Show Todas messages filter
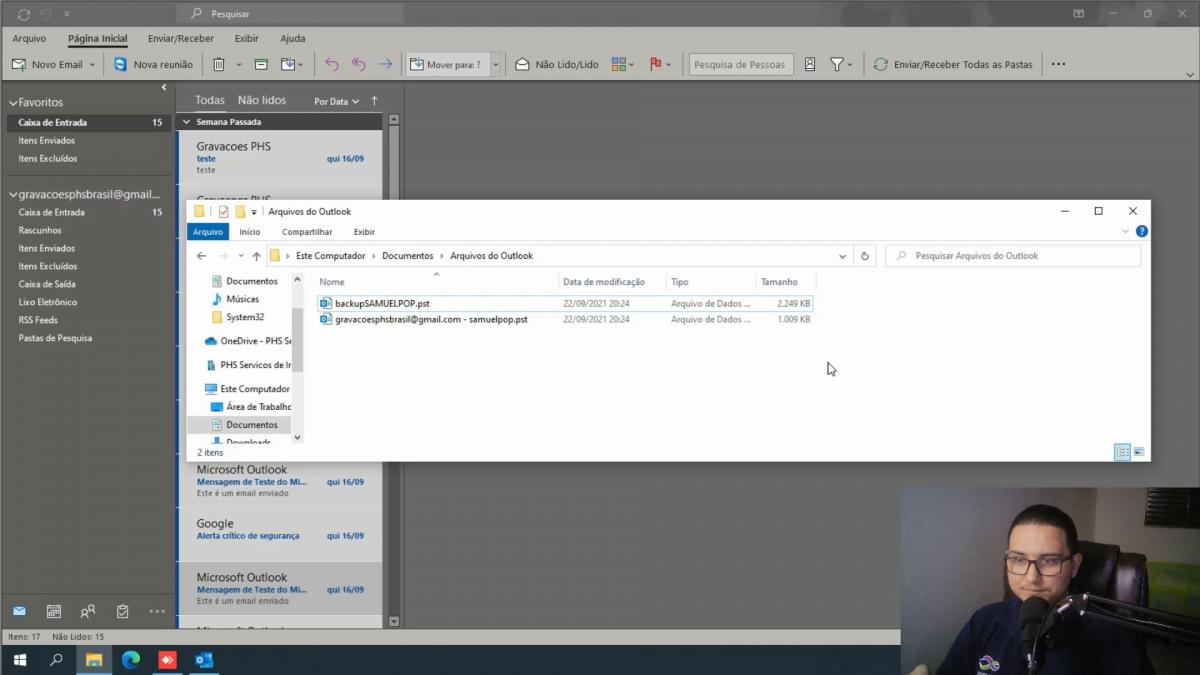The width and height of the screenshot is (1200, 675). point(210,100)
